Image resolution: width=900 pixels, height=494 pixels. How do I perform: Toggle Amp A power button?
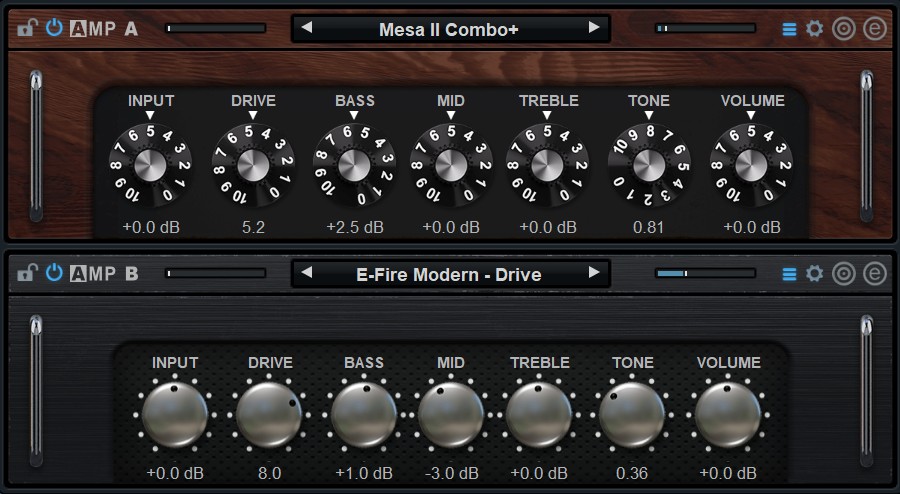54,28
